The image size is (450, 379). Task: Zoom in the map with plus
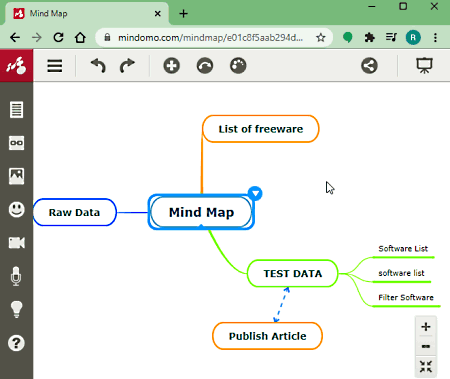point(426,326)
